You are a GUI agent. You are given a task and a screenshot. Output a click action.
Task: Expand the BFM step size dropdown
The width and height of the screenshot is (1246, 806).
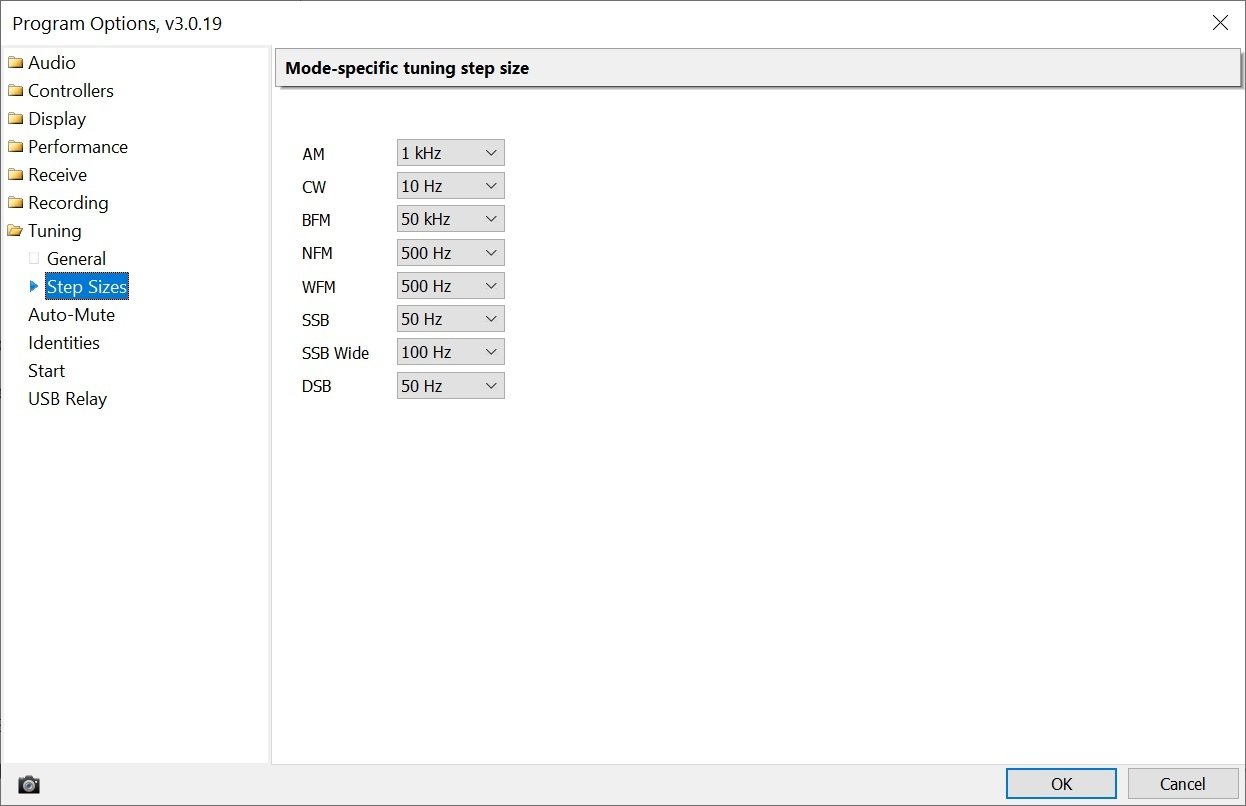[x=450, y=219]
